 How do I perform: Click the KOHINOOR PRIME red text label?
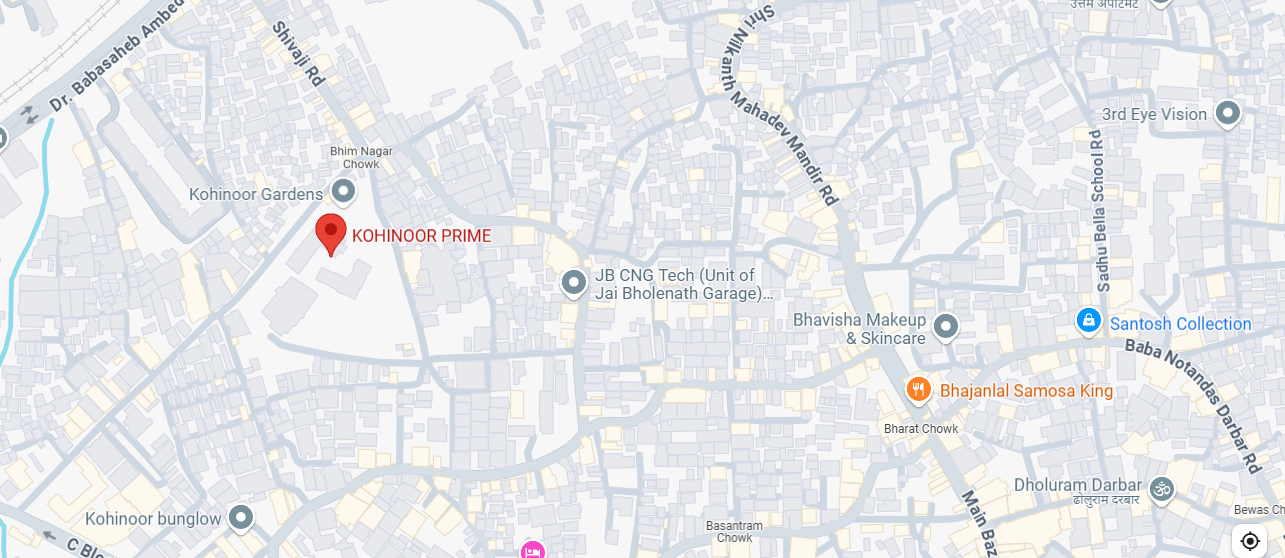pos(421,236)
